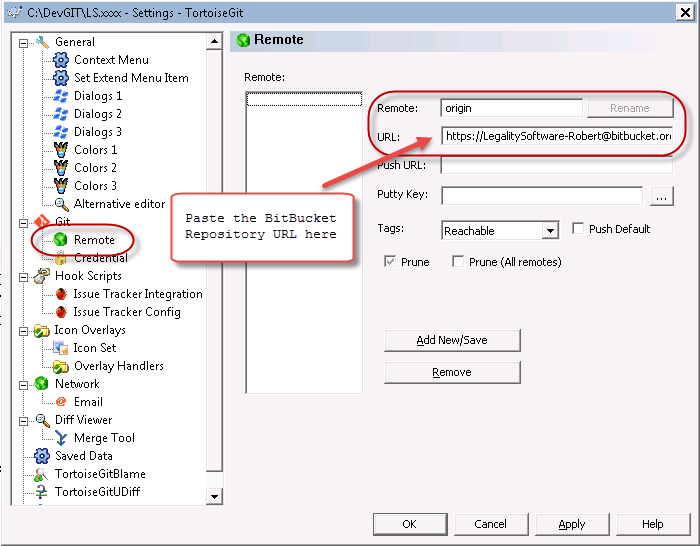The image size is (700, 546).
Task: Select Merge Tool settings page
Action: 104,438
